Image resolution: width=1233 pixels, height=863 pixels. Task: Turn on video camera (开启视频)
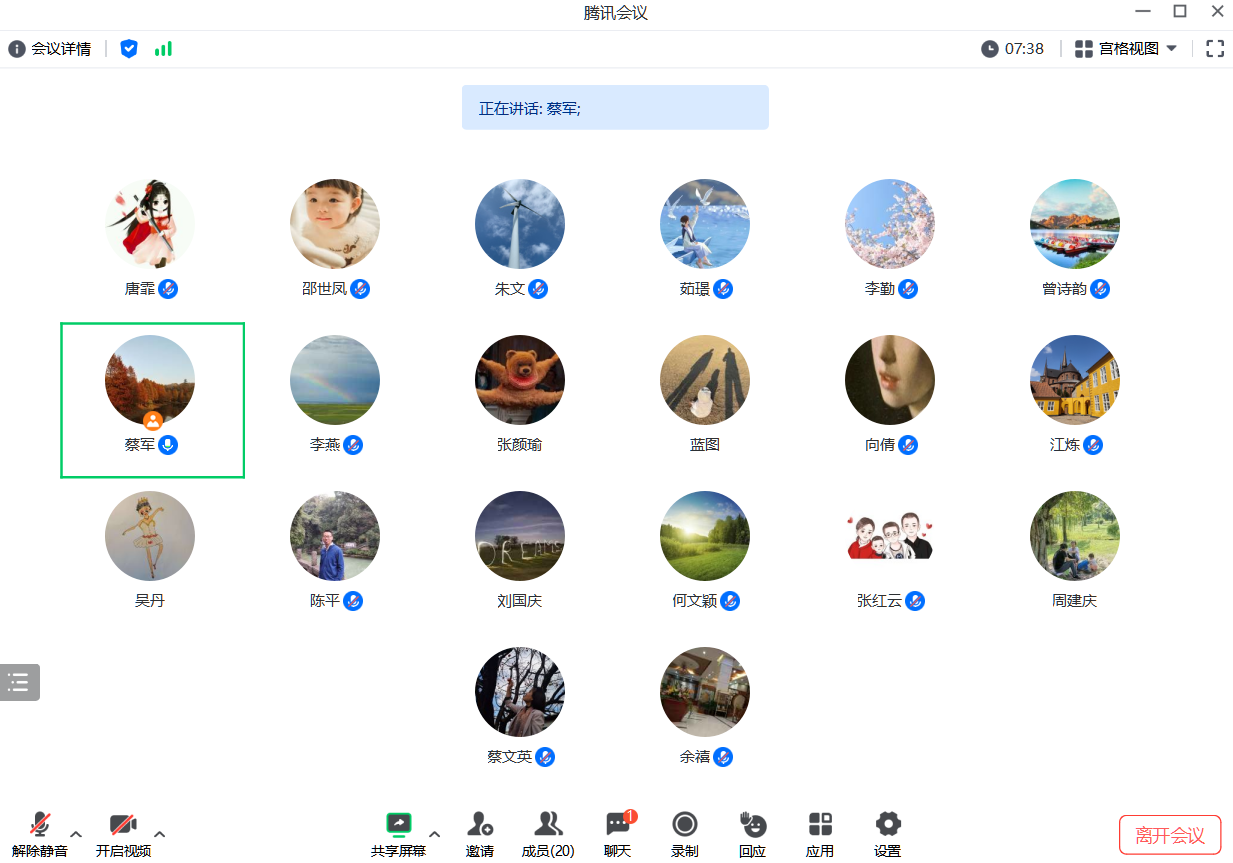(123, 826)
